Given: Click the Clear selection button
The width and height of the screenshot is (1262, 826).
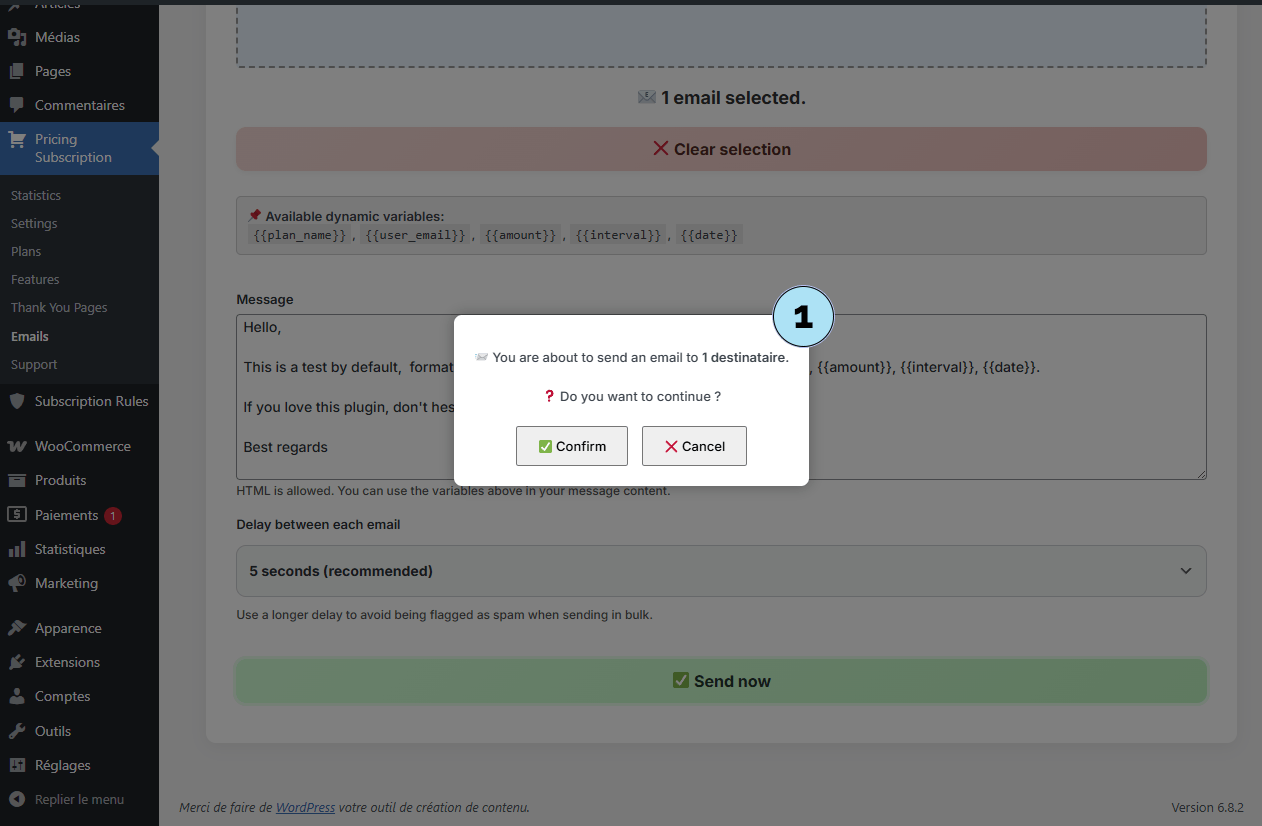Looking at the screenshot, I should click(720, 149).
